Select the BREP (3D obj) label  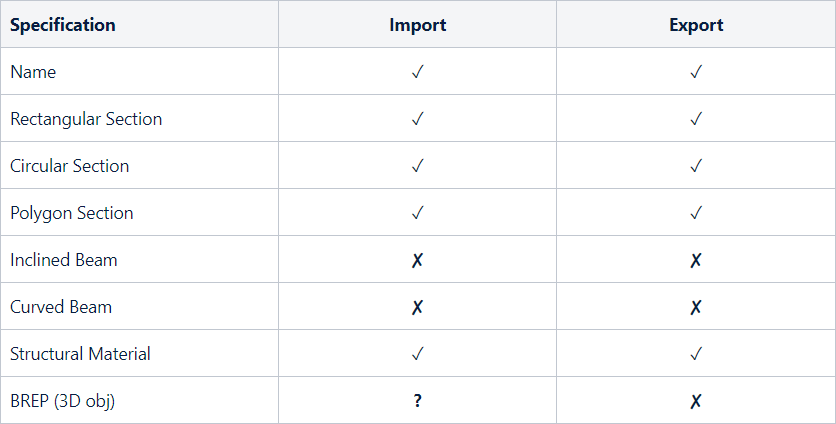[63, 401]
